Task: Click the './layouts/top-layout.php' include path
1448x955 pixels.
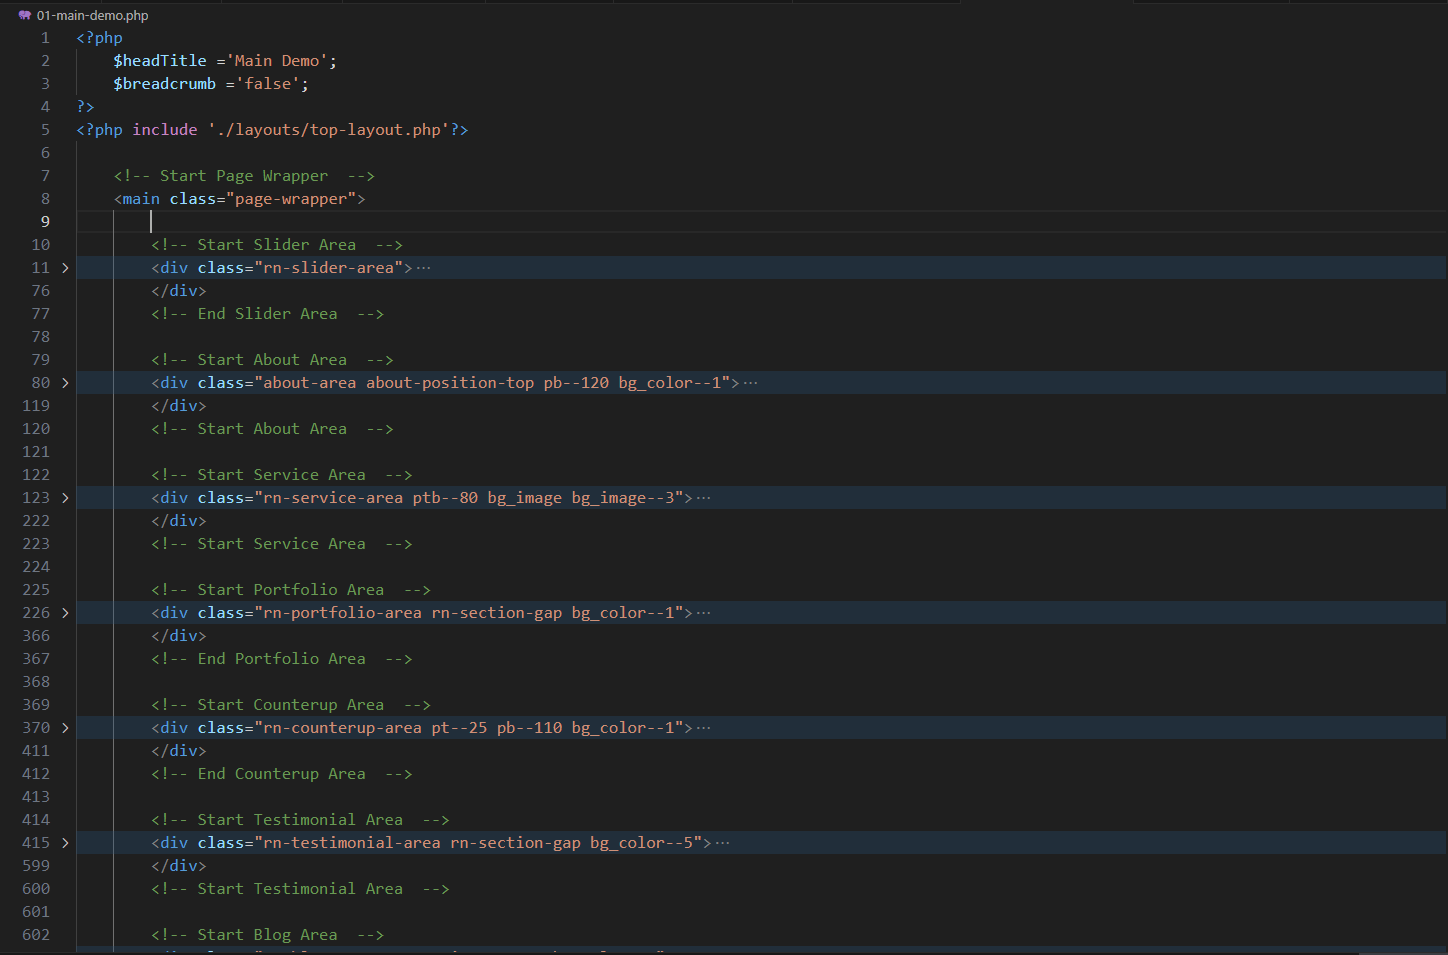Action: tap(328, 130)
